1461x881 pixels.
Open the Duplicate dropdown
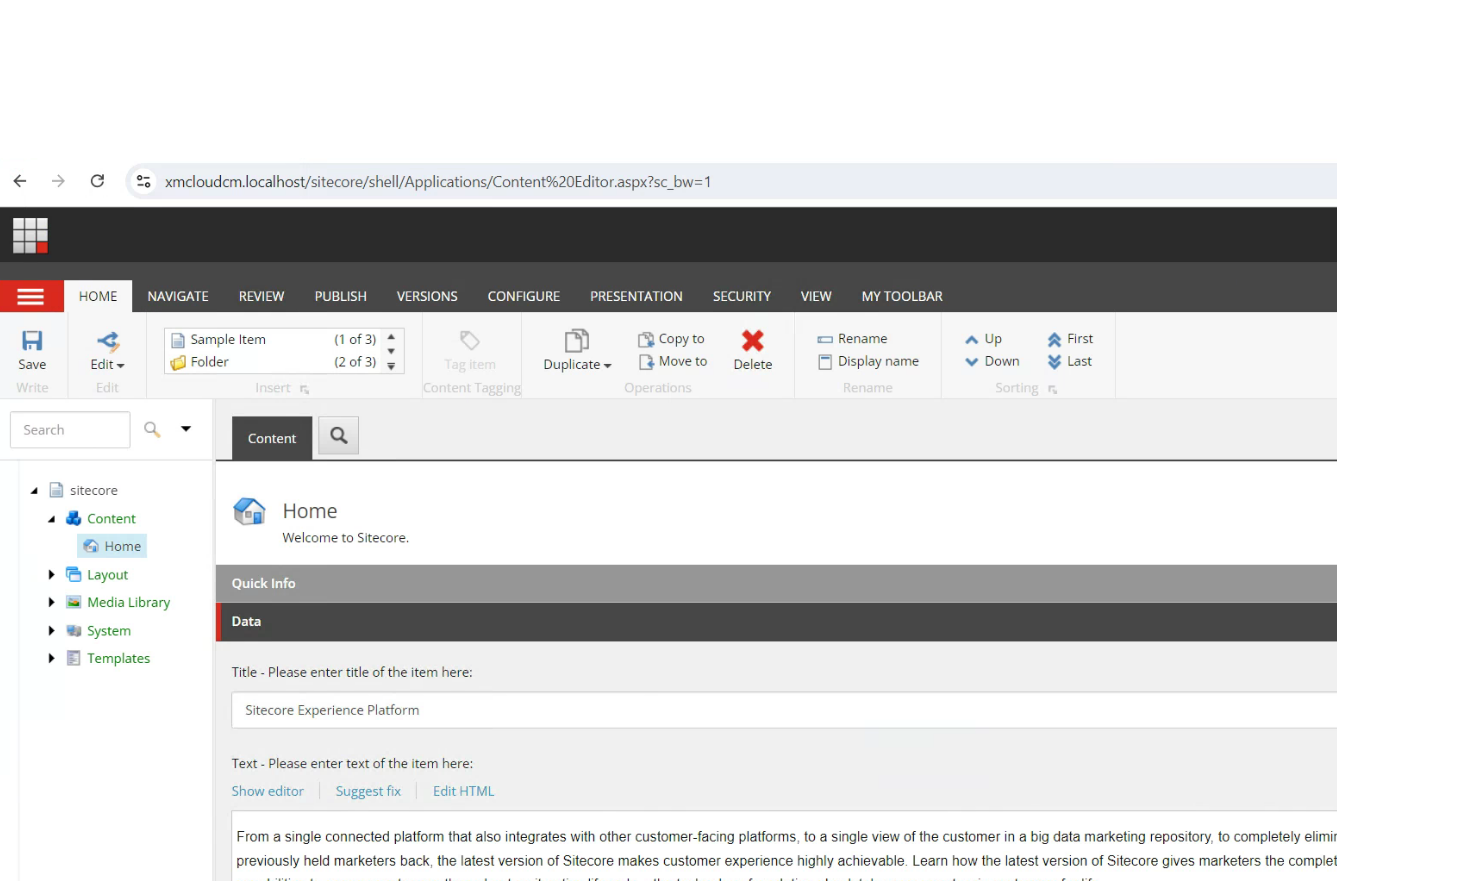pyautogui.click(x=577, y=365)
